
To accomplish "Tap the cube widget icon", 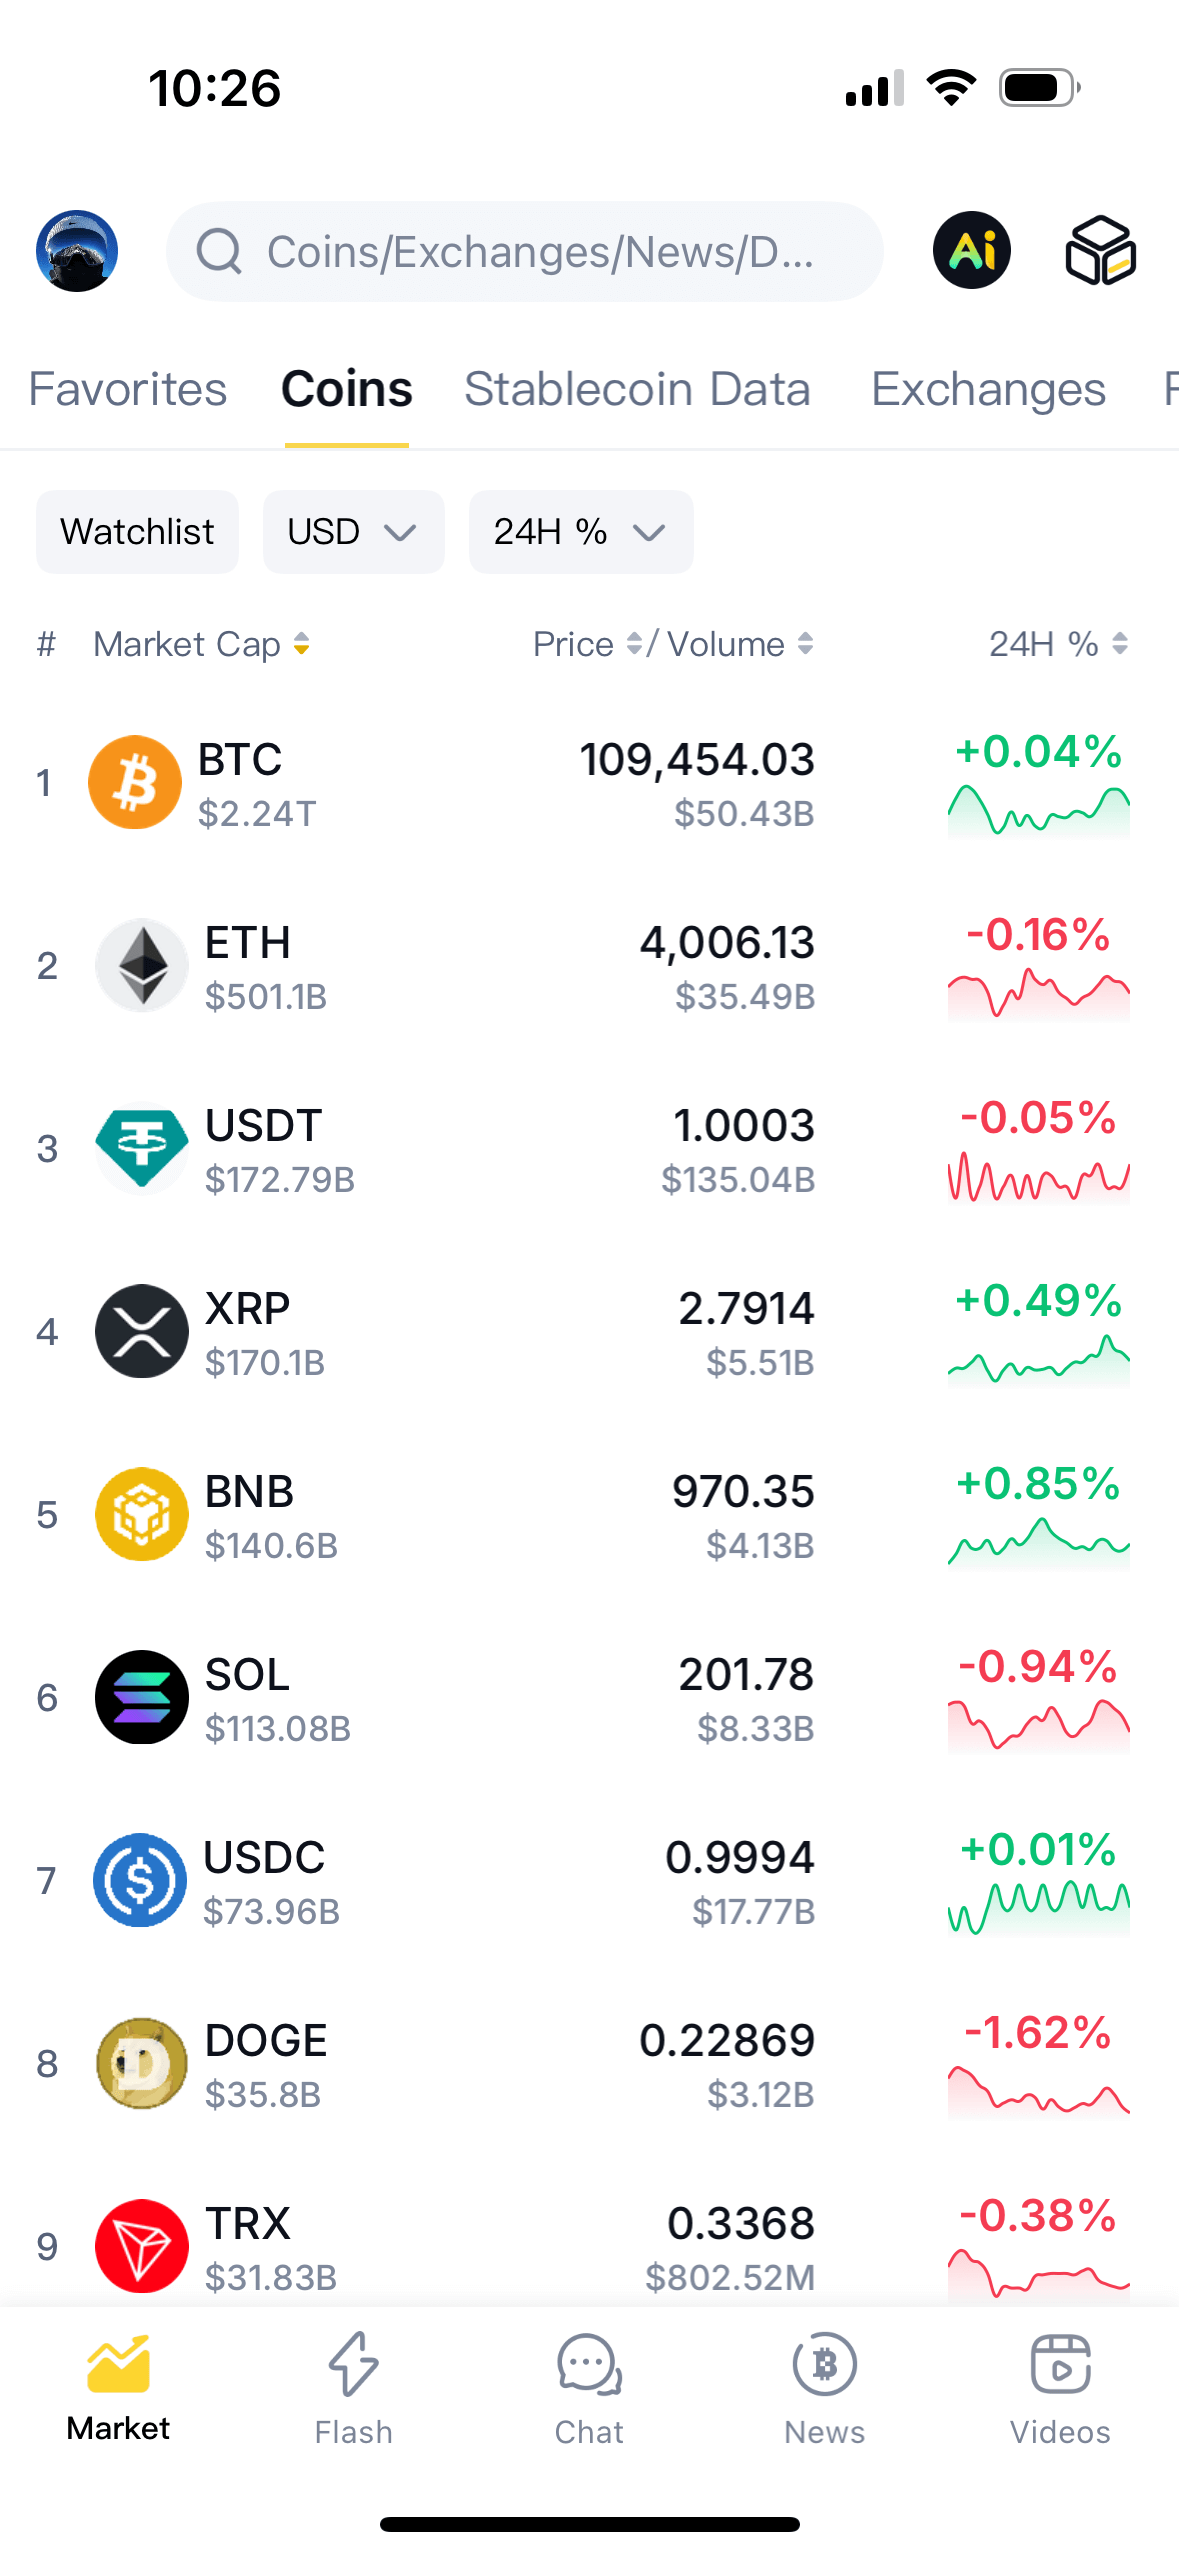I will [x=1100, y=250].
